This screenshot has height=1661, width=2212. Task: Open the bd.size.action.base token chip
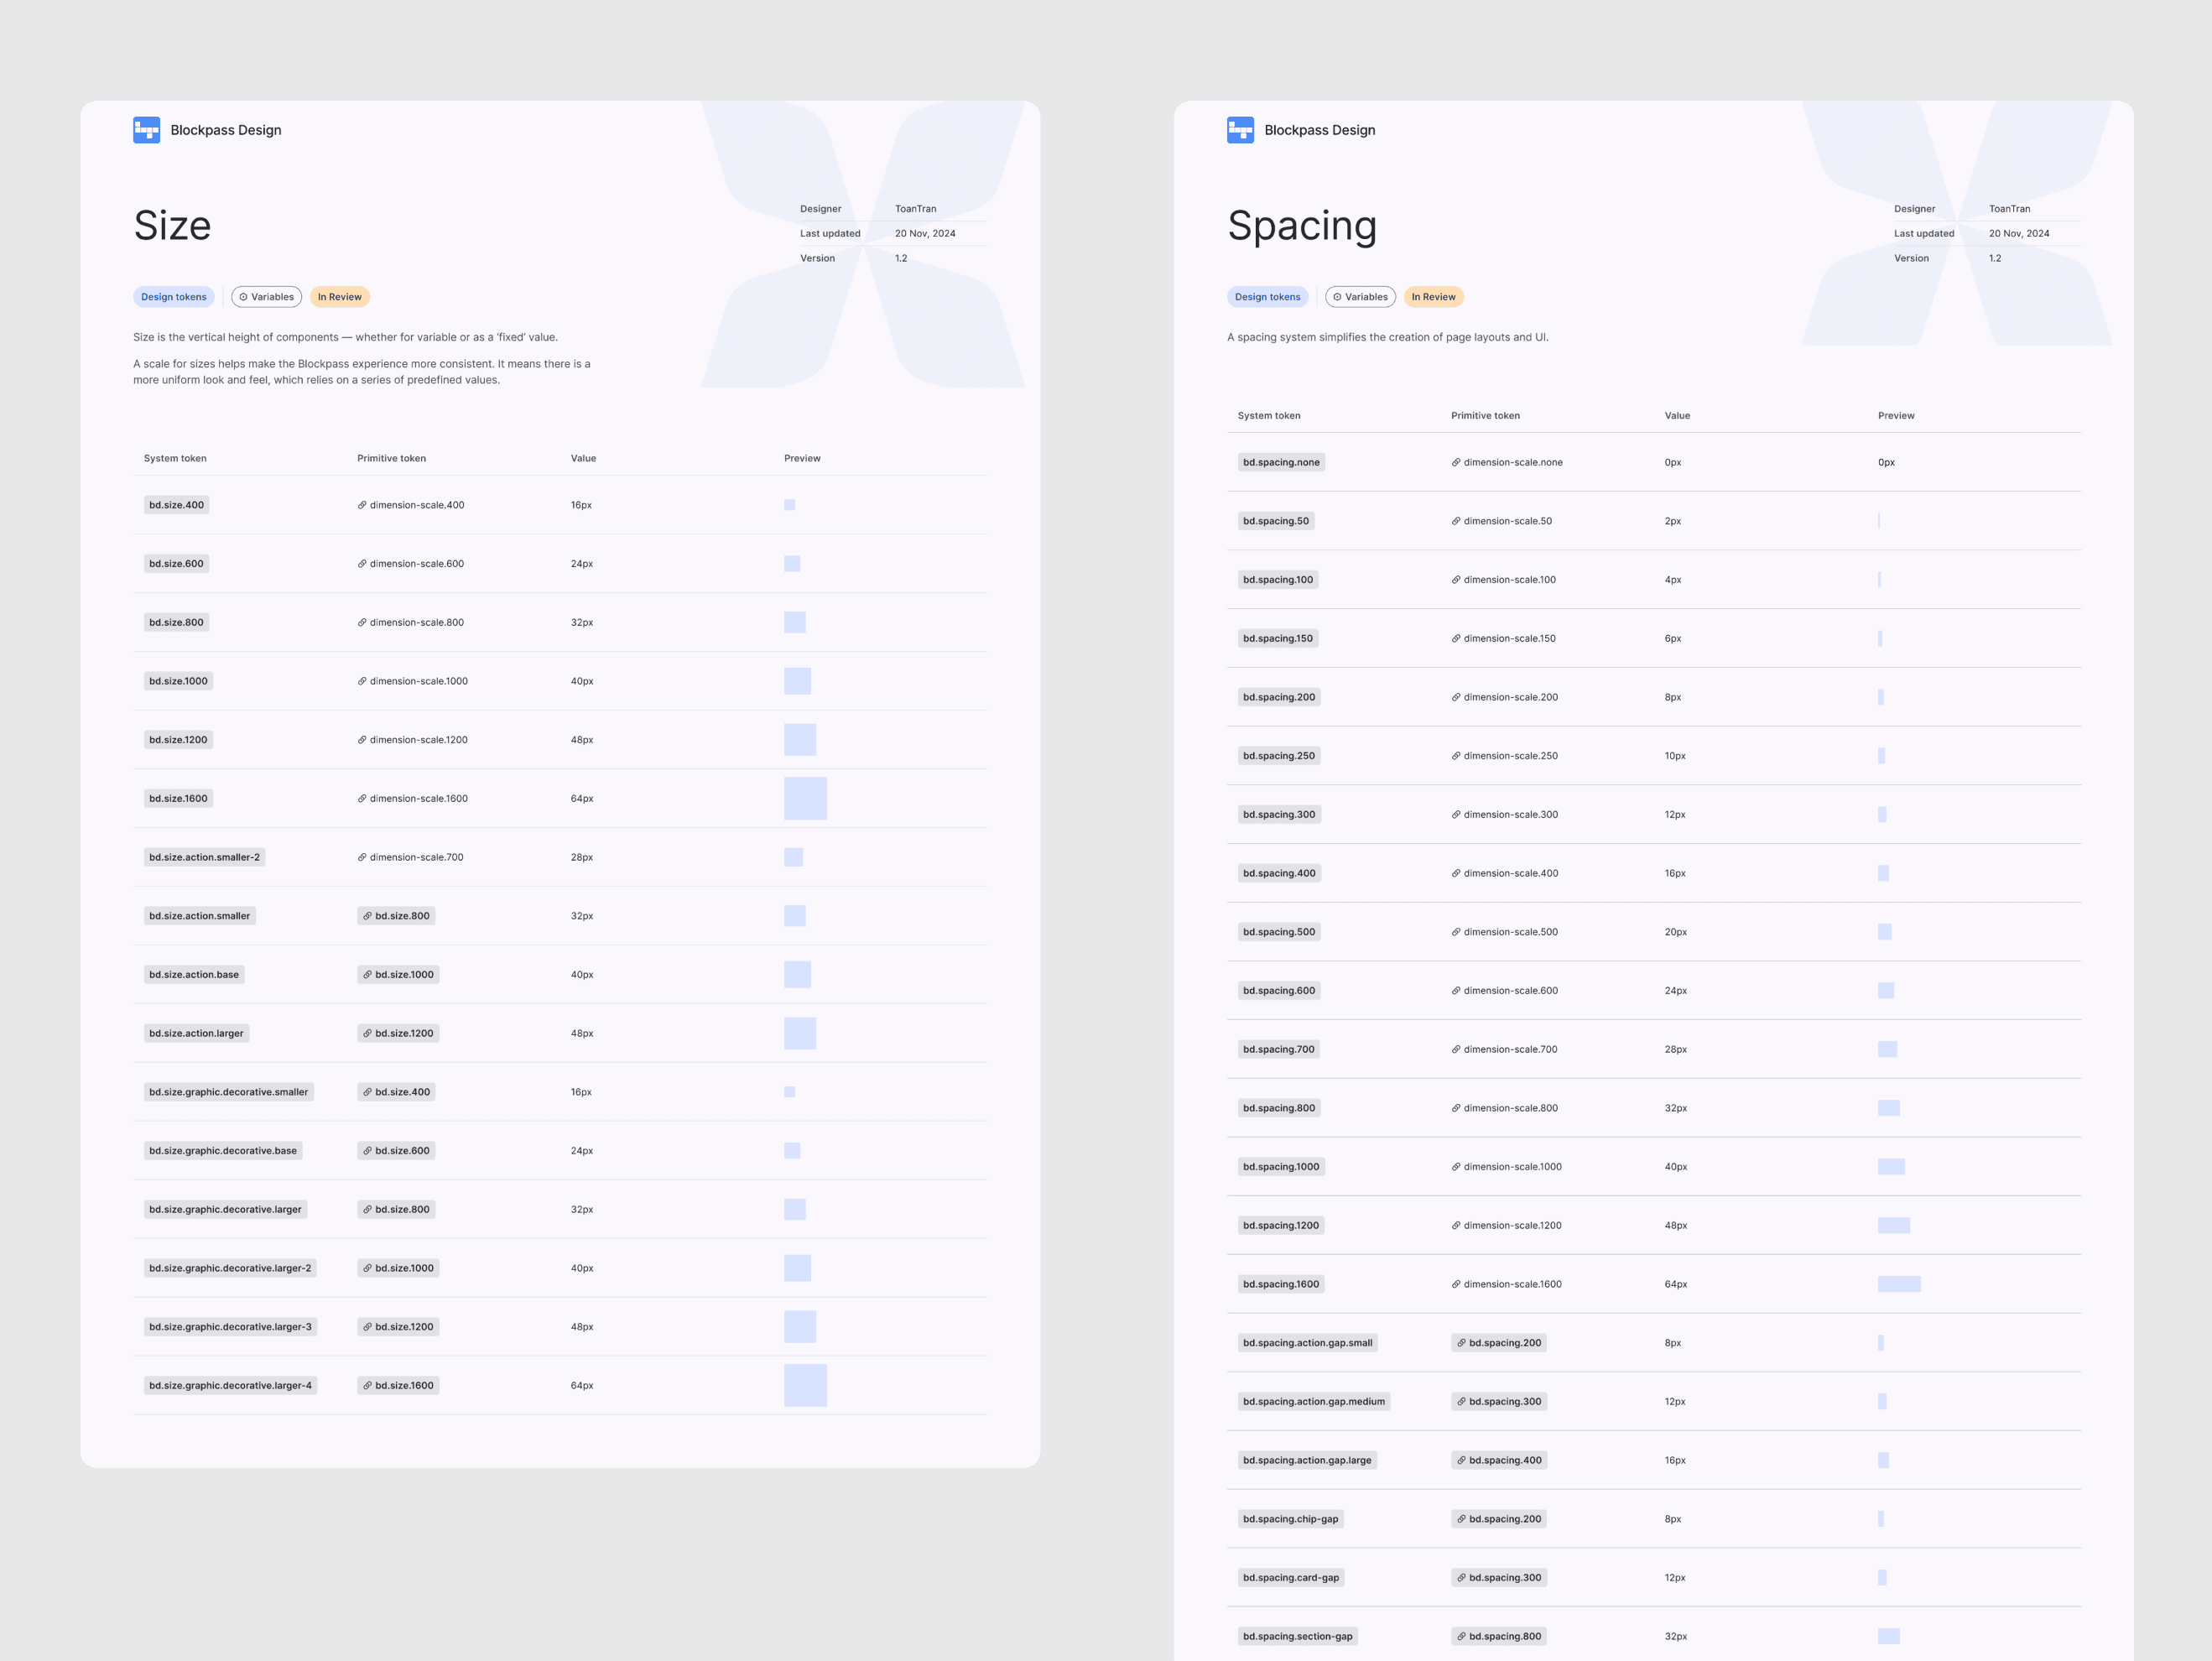coord(194,974)
